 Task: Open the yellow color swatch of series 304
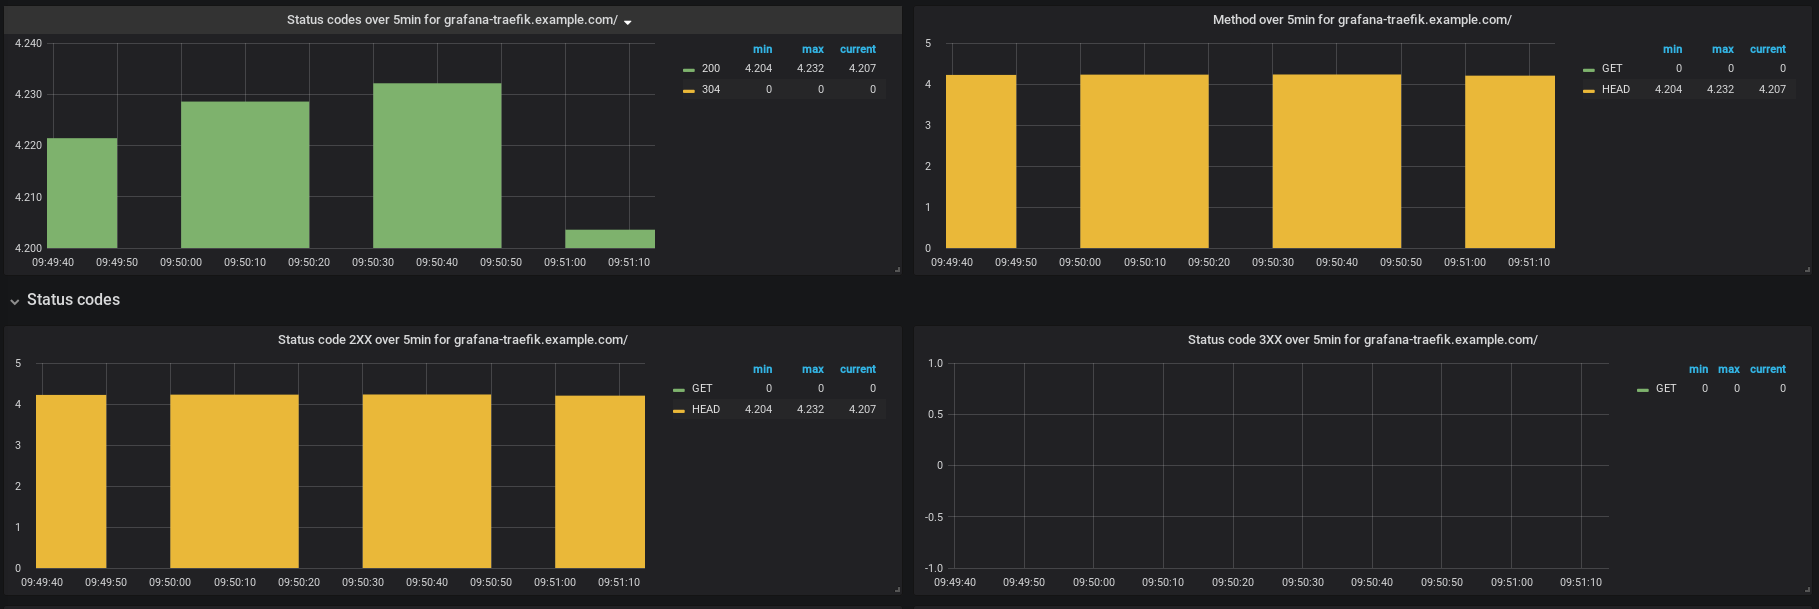[x=689, y=91]
